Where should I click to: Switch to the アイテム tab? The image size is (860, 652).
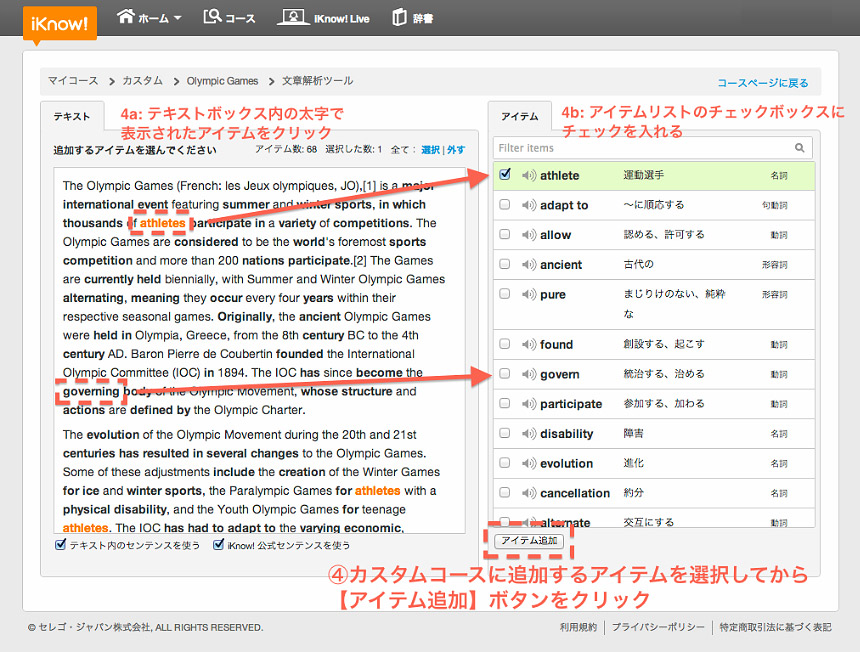(519, 116)
